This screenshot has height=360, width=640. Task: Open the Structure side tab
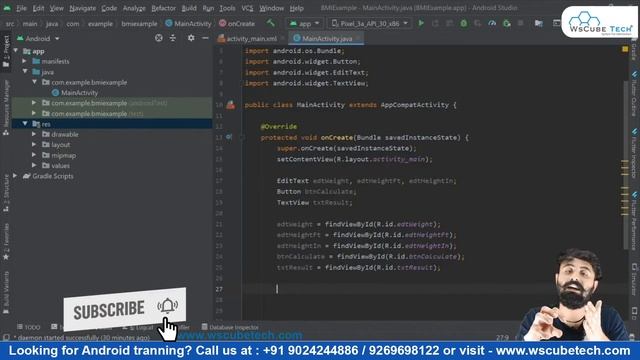6,193
